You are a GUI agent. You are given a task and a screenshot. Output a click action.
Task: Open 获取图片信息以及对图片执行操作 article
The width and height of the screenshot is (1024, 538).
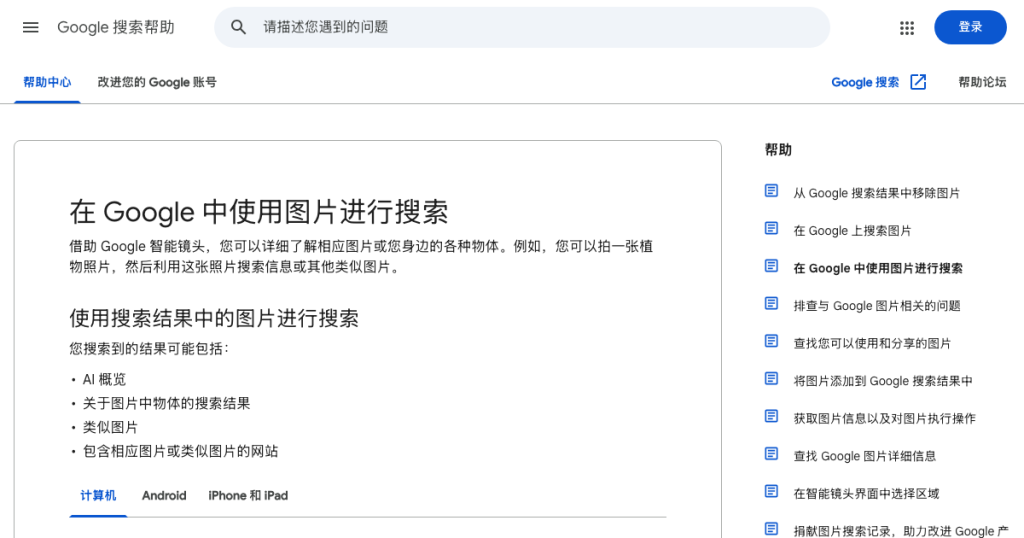(884, 419)
